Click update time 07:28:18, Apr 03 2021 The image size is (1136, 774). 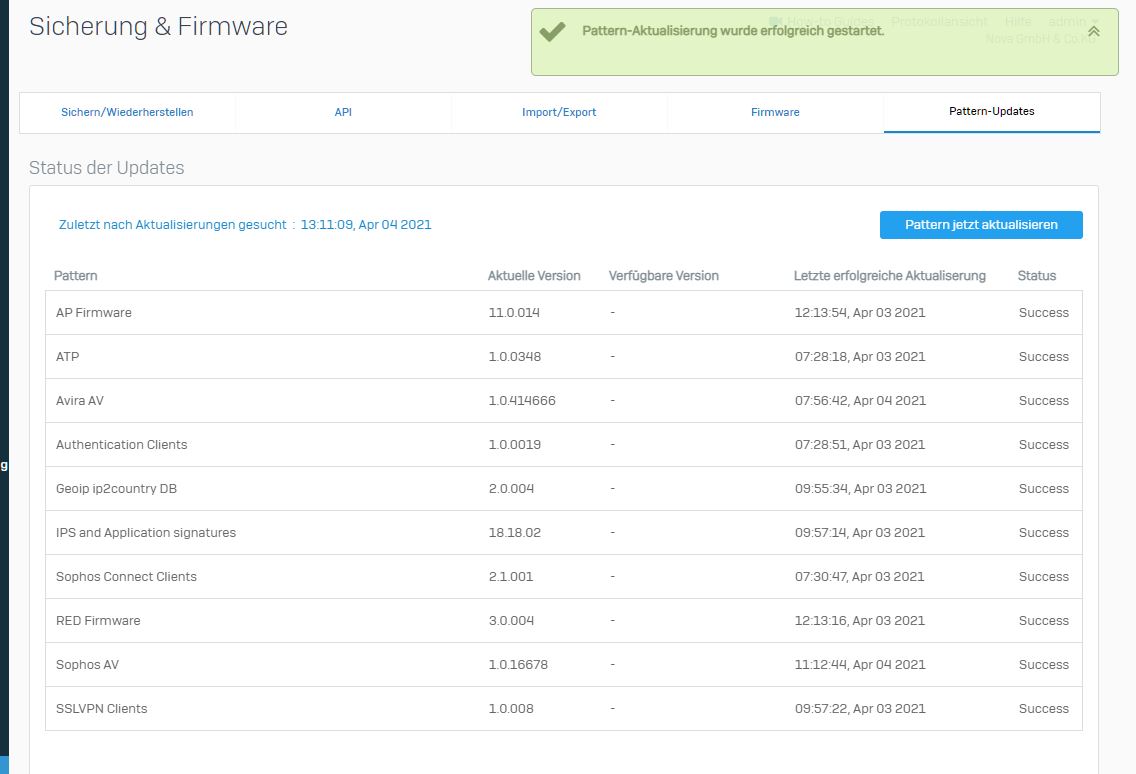[x=860, y=357]
